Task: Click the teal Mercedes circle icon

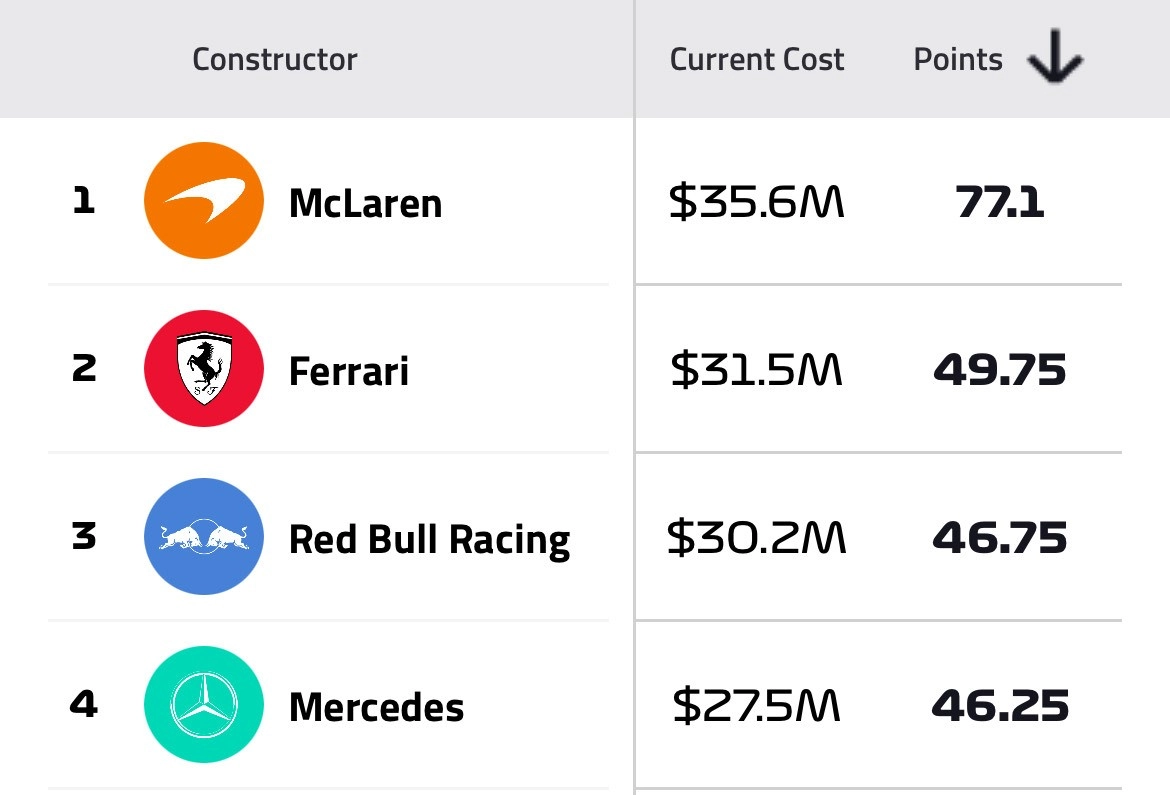Action: tap(204, 705)
